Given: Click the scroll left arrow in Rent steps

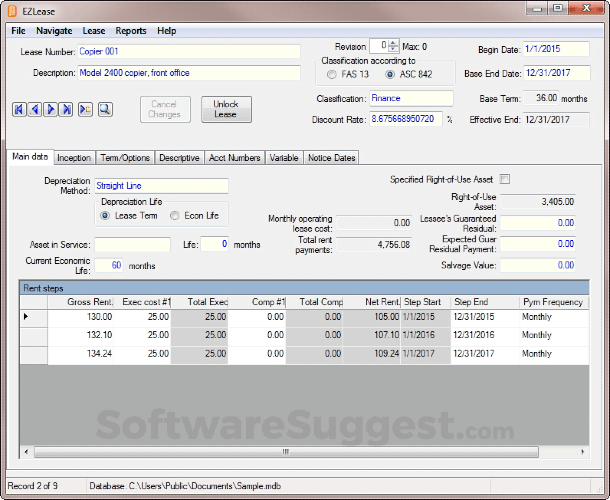Looking at the screenshot, I should point(26,452).
